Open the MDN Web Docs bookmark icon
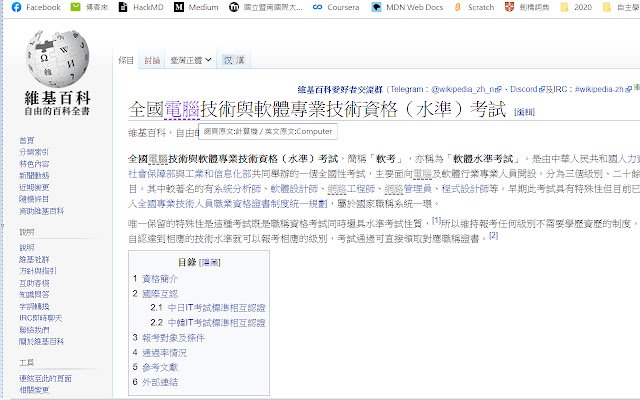The height and width of the screenshot is (400, 640). 376,7
